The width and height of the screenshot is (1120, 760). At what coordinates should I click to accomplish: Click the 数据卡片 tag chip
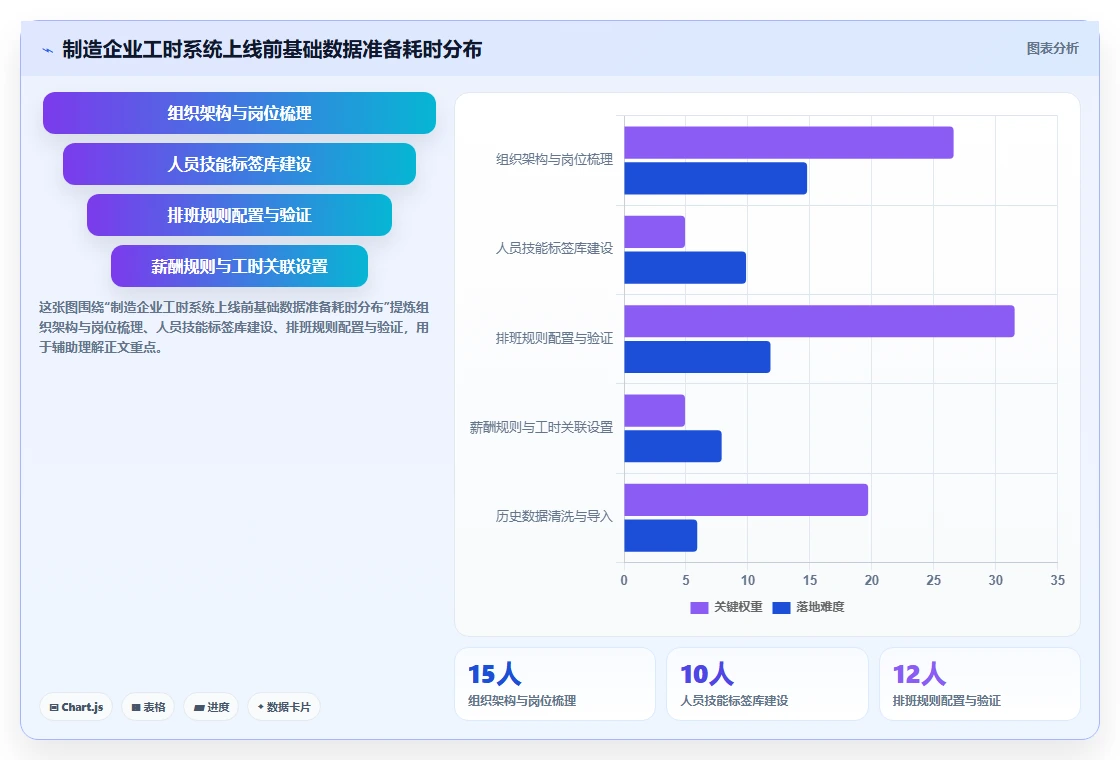click(284, 707)
